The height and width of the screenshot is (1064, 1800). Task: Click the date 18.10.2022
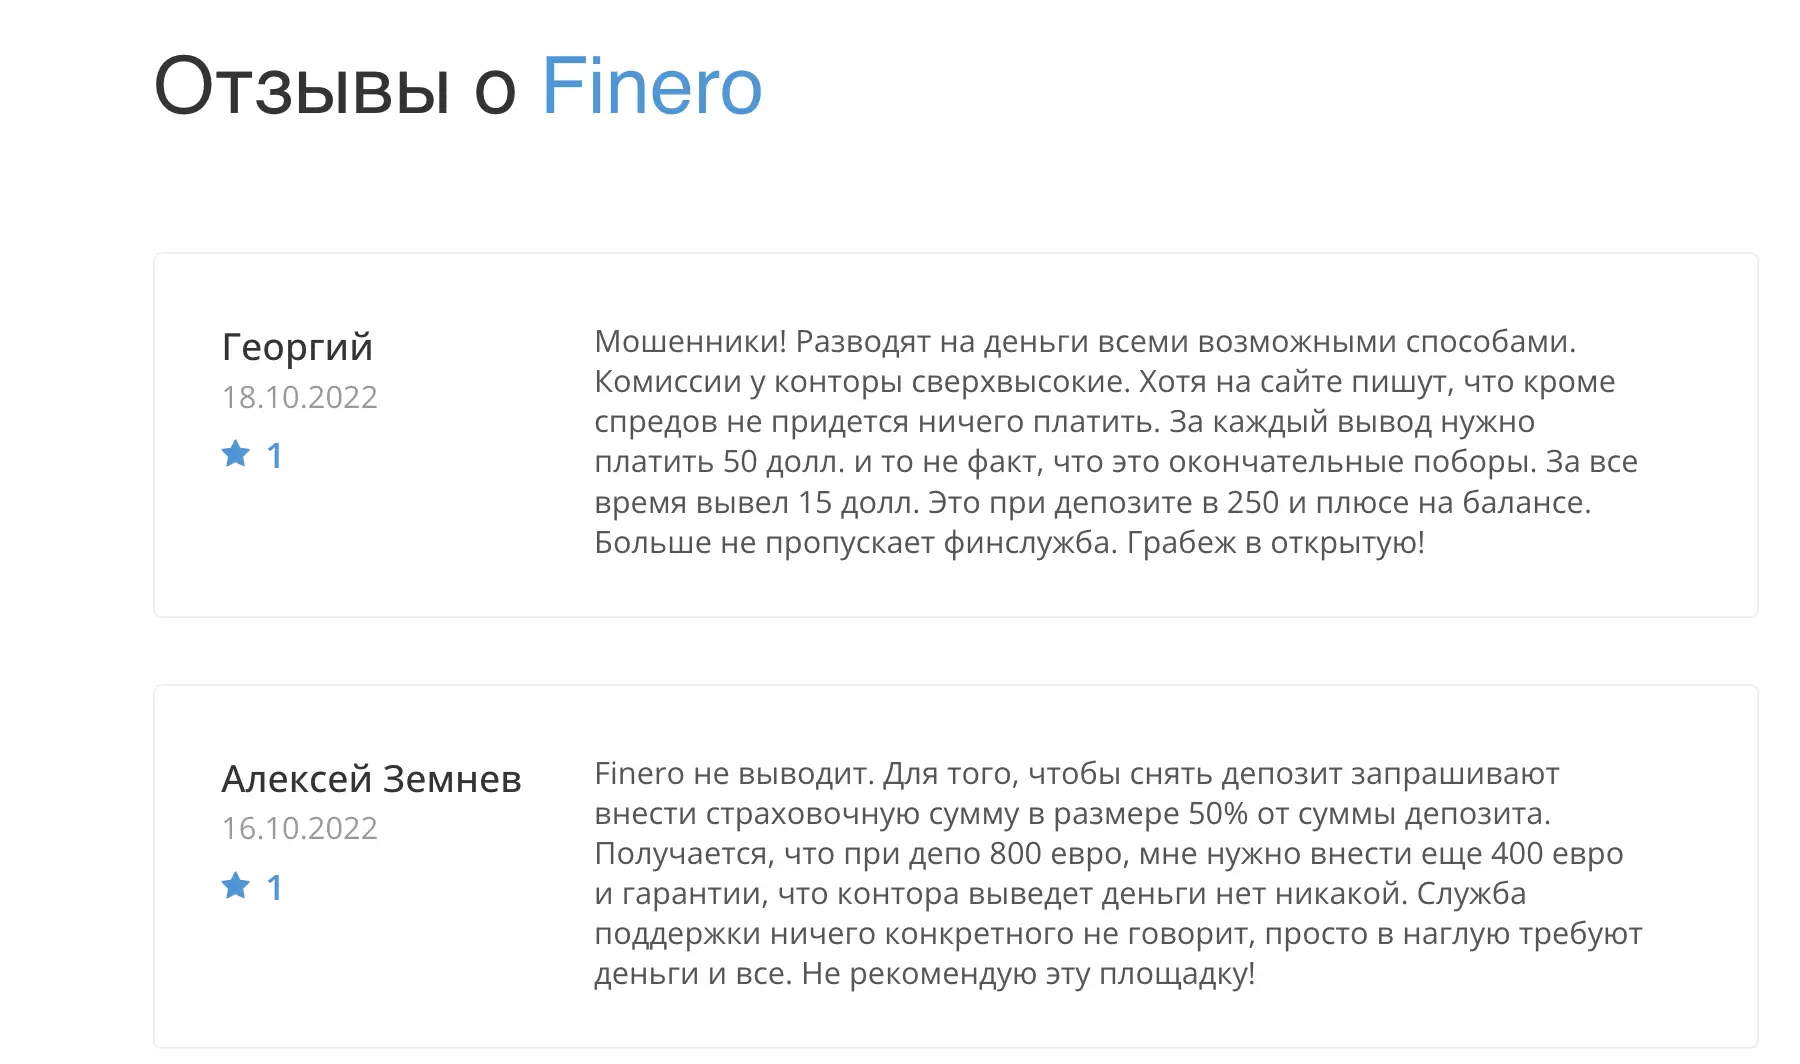tap(299, 397)
